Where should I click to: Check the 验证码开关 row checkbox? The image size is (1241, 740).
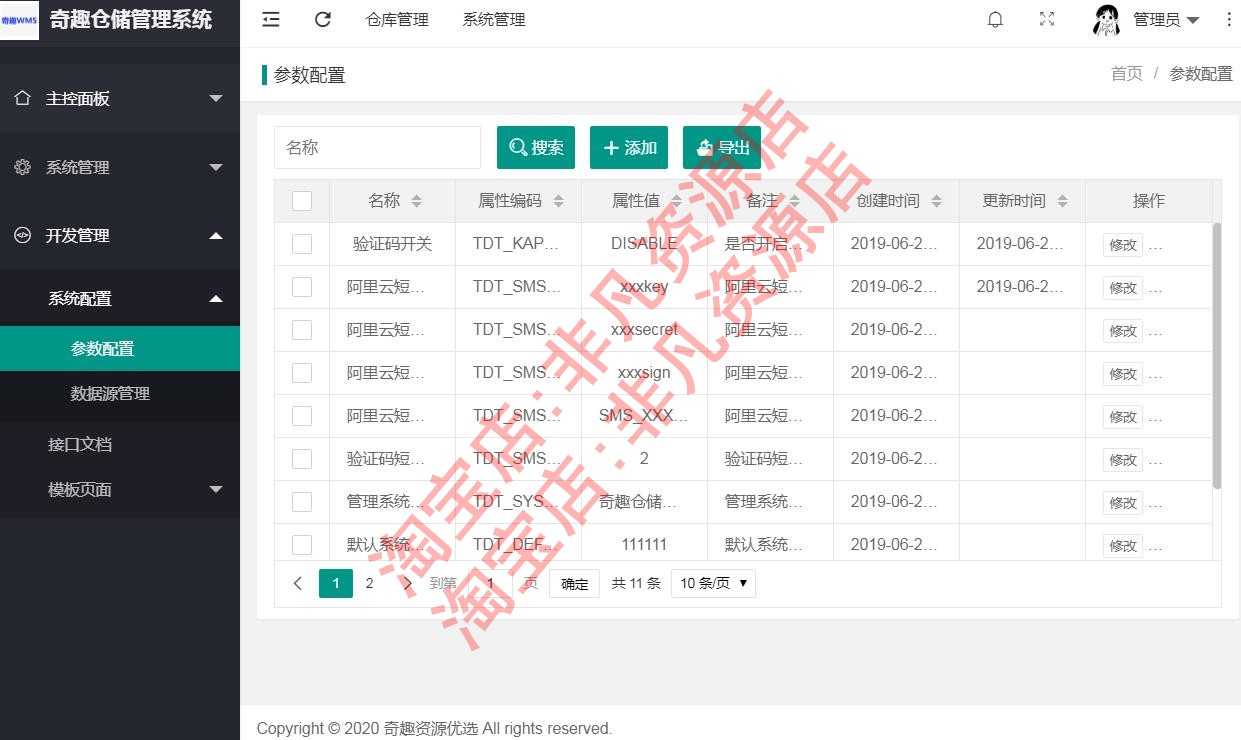click(x=302, y=243)
